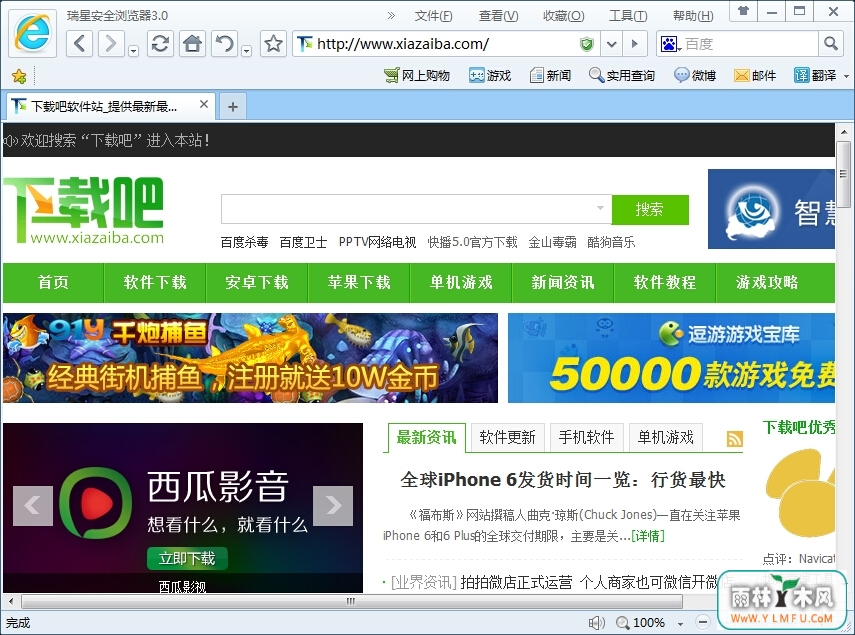855x635 pixels.
Task: Open the 新闻 news shortcut
Action: (x=550, y=76)
